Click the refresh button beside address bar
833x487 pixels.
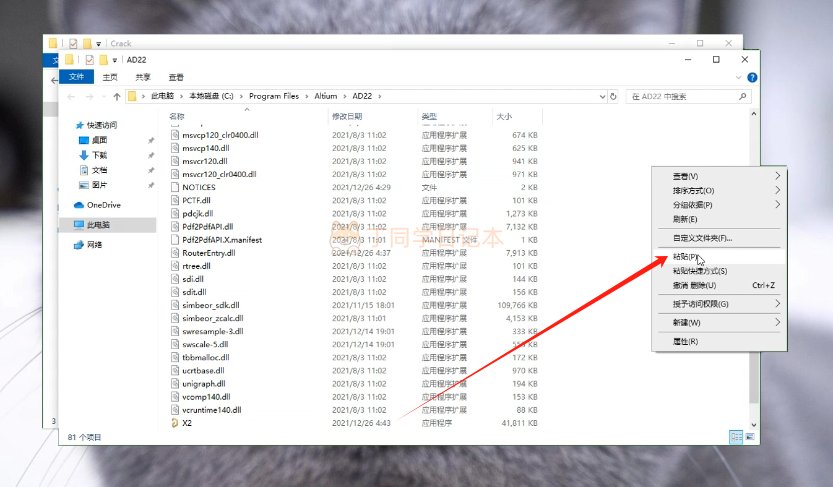[616, 97]
